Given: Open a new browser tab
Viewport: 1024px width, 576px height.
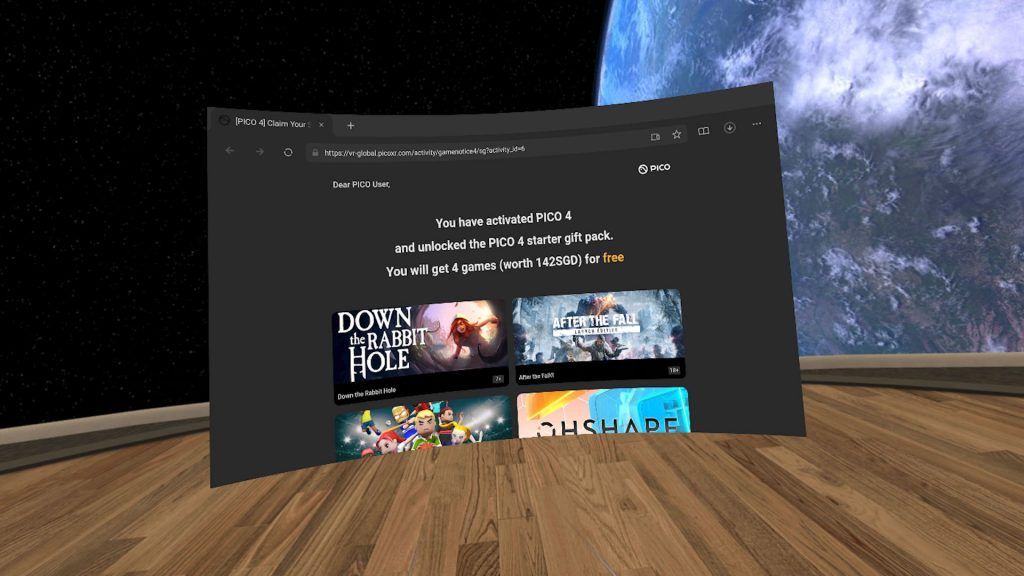Looking at the screenshot, I should 351,125.
